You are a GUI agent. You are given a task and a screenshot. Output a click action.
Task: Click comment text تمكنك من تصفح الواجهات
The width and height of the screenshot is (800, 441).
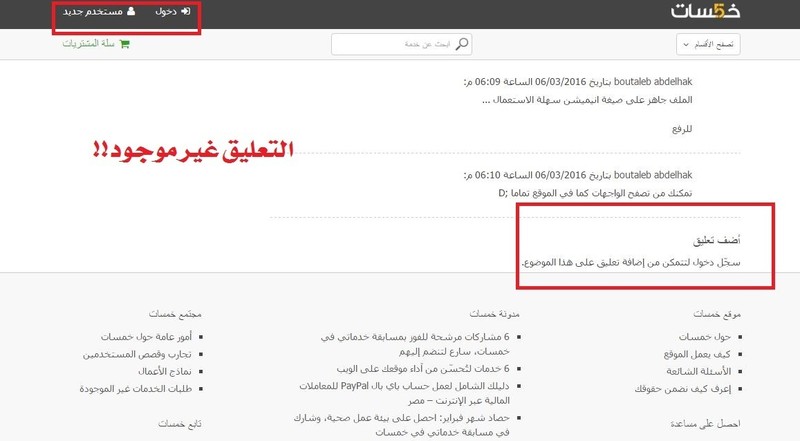(x=595, y=193)
